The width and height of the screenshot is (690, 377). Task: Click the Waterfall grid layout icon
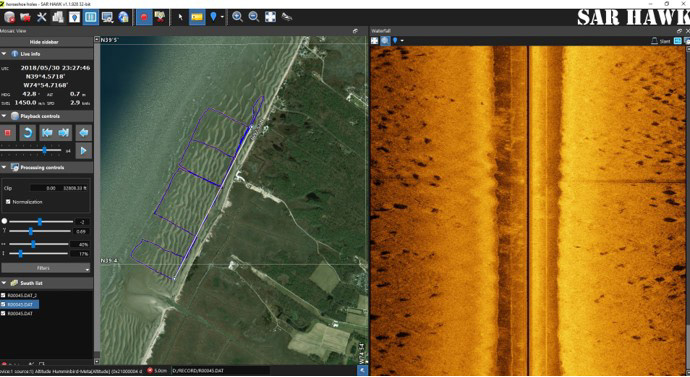[678, 41]
